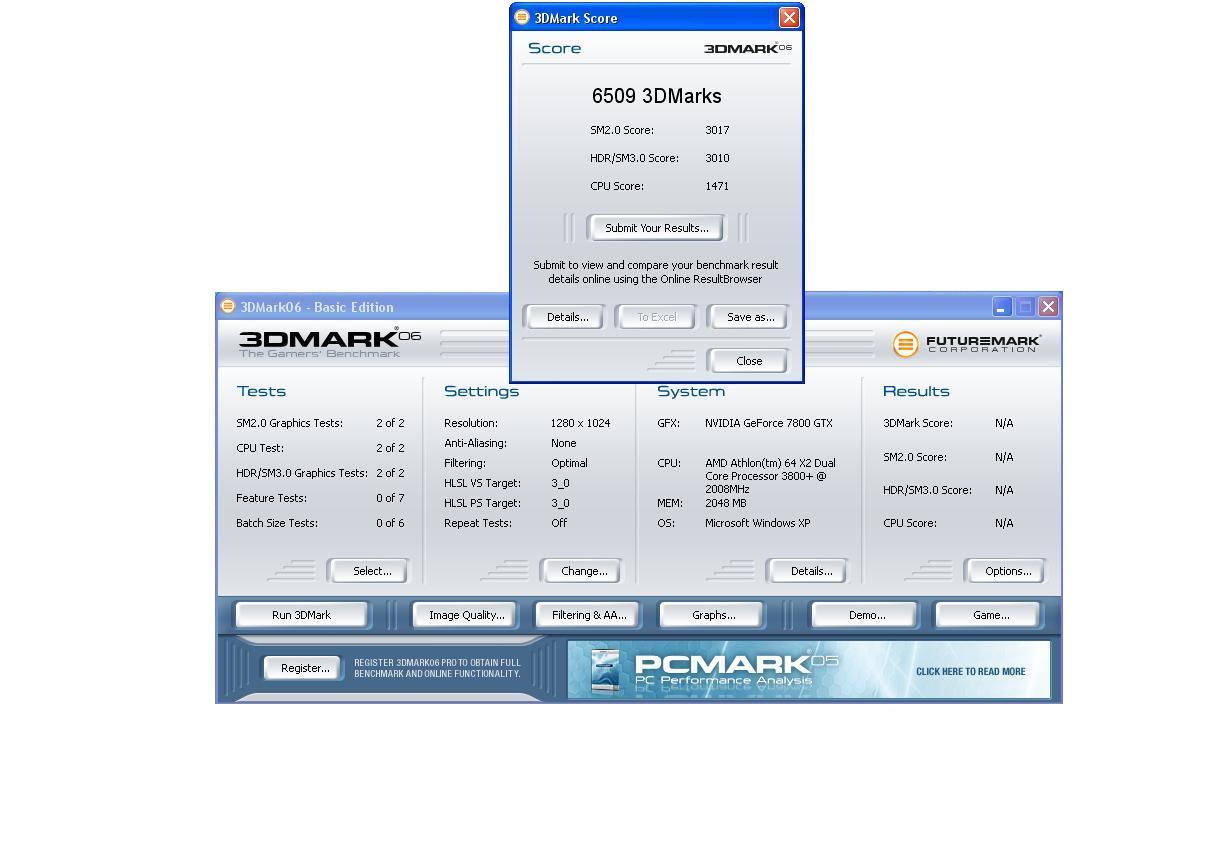1218x860 pixels.
Task: Open results Options button
Action: pos(1006,571)
